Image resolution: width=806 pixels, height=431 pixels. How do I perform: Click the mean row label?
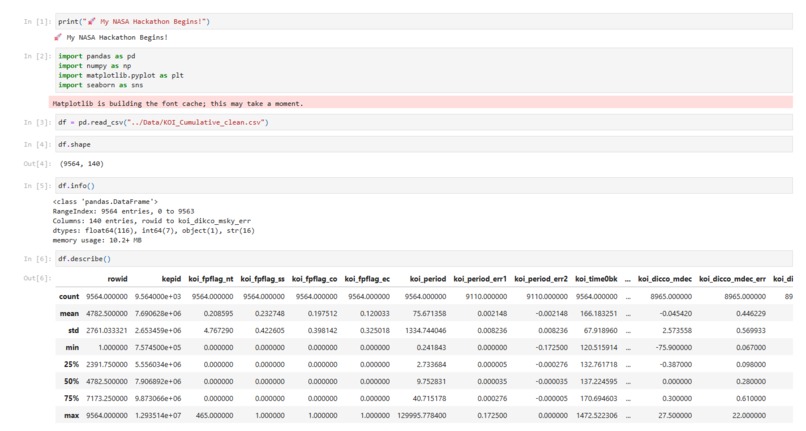click(x=69, y=314)
